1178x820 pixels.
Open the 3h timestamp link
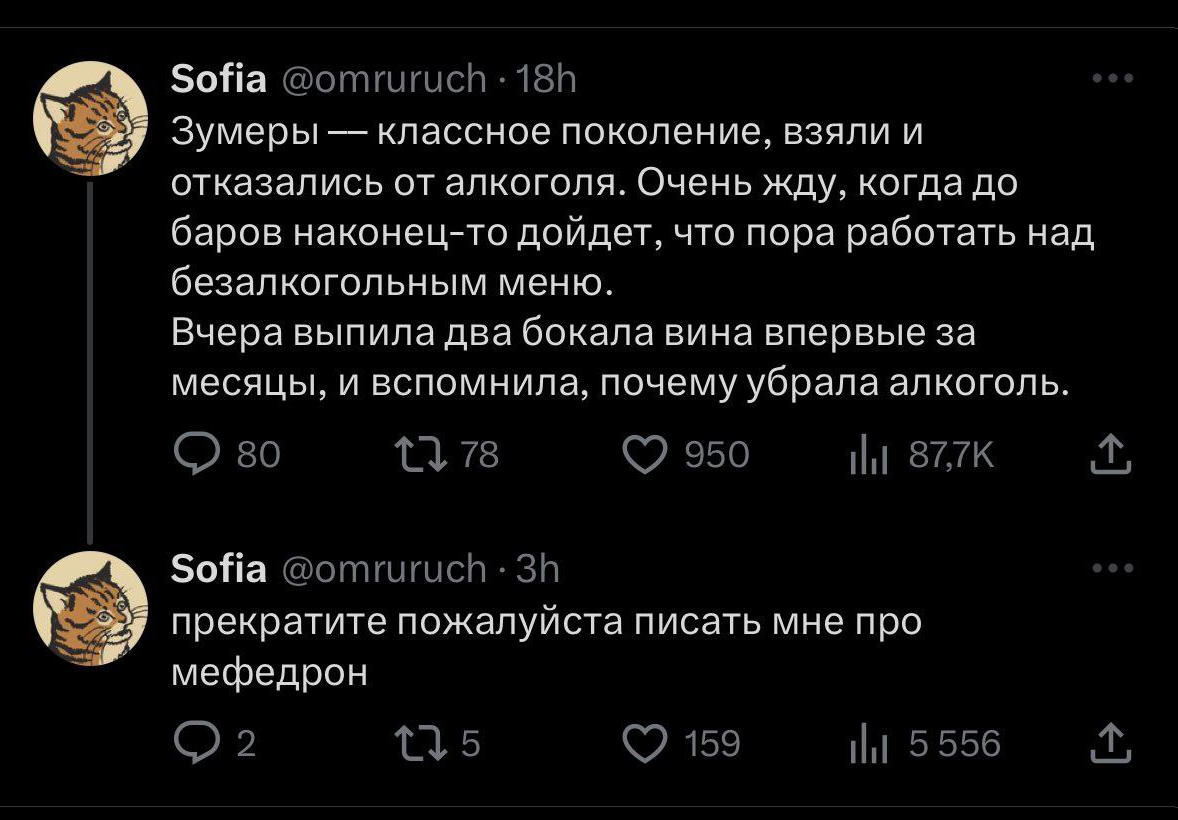(x=539, y=568)
